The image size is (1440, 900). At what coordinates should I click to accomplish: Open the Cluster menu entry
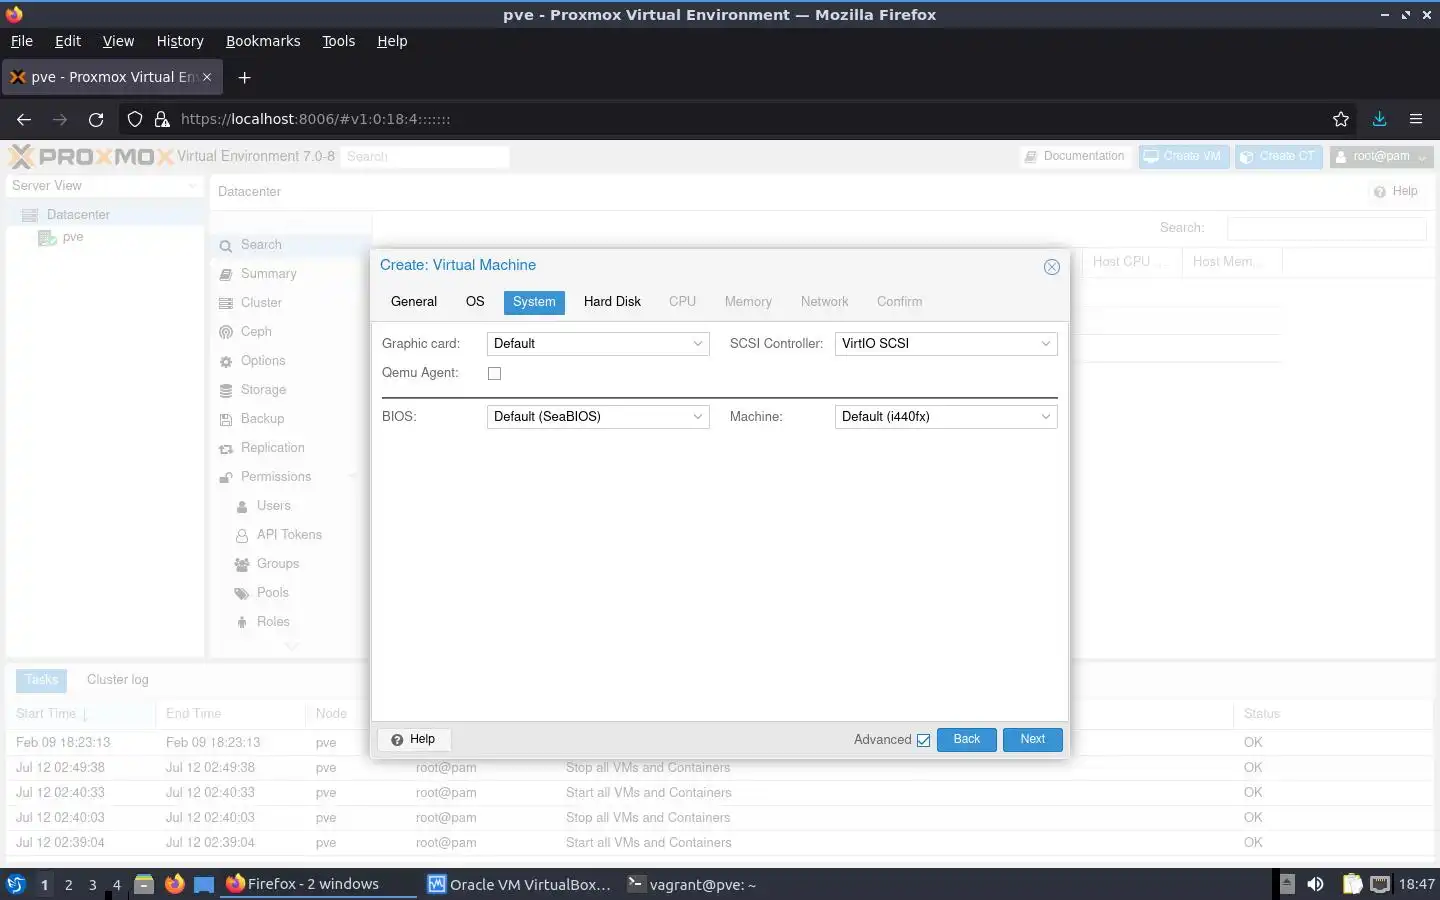[261, 303]
